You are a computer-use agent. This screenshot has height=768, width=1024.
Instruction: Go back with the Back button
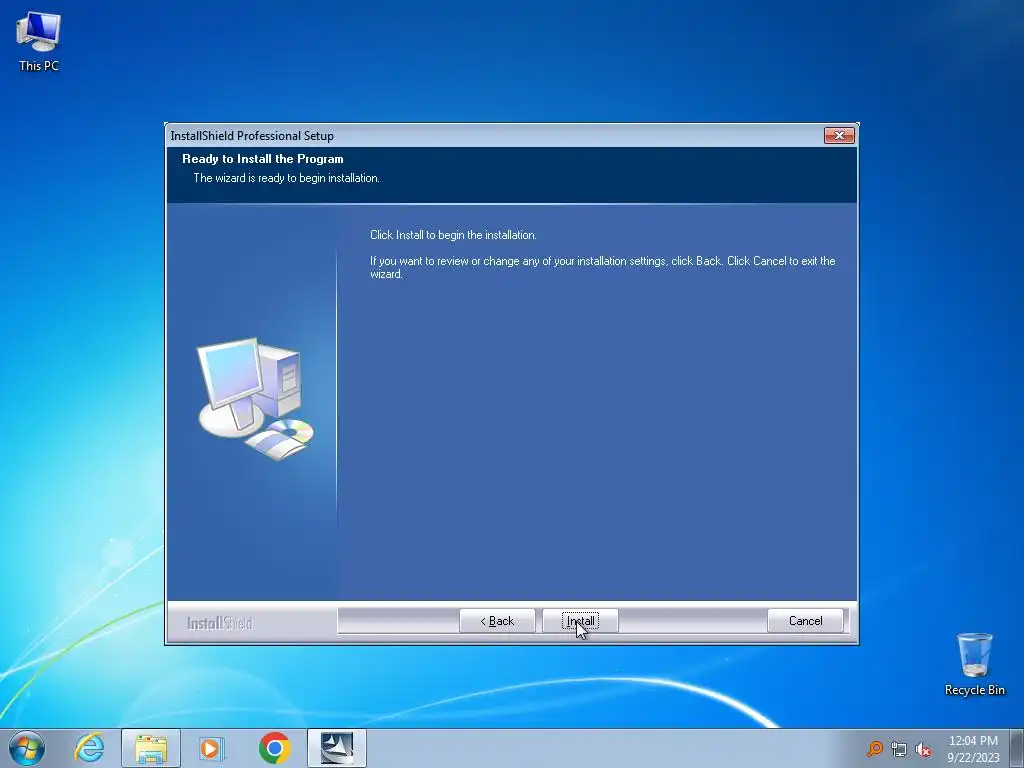pyautogui.click(x=497, y=620)
